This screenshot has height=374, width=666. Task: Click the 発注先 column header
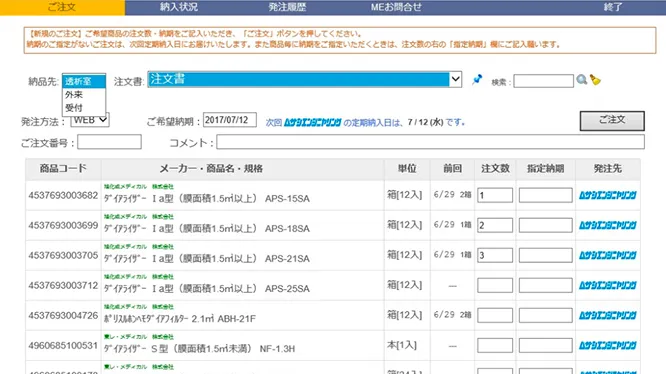pyautogui.click(x=608, y=169)
